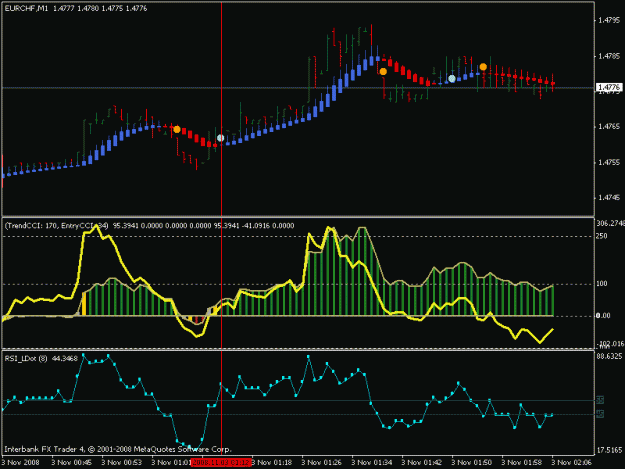Click the '3 Nov 01:42' time axis label
The image size is (625, 469).
pos(422,463)
